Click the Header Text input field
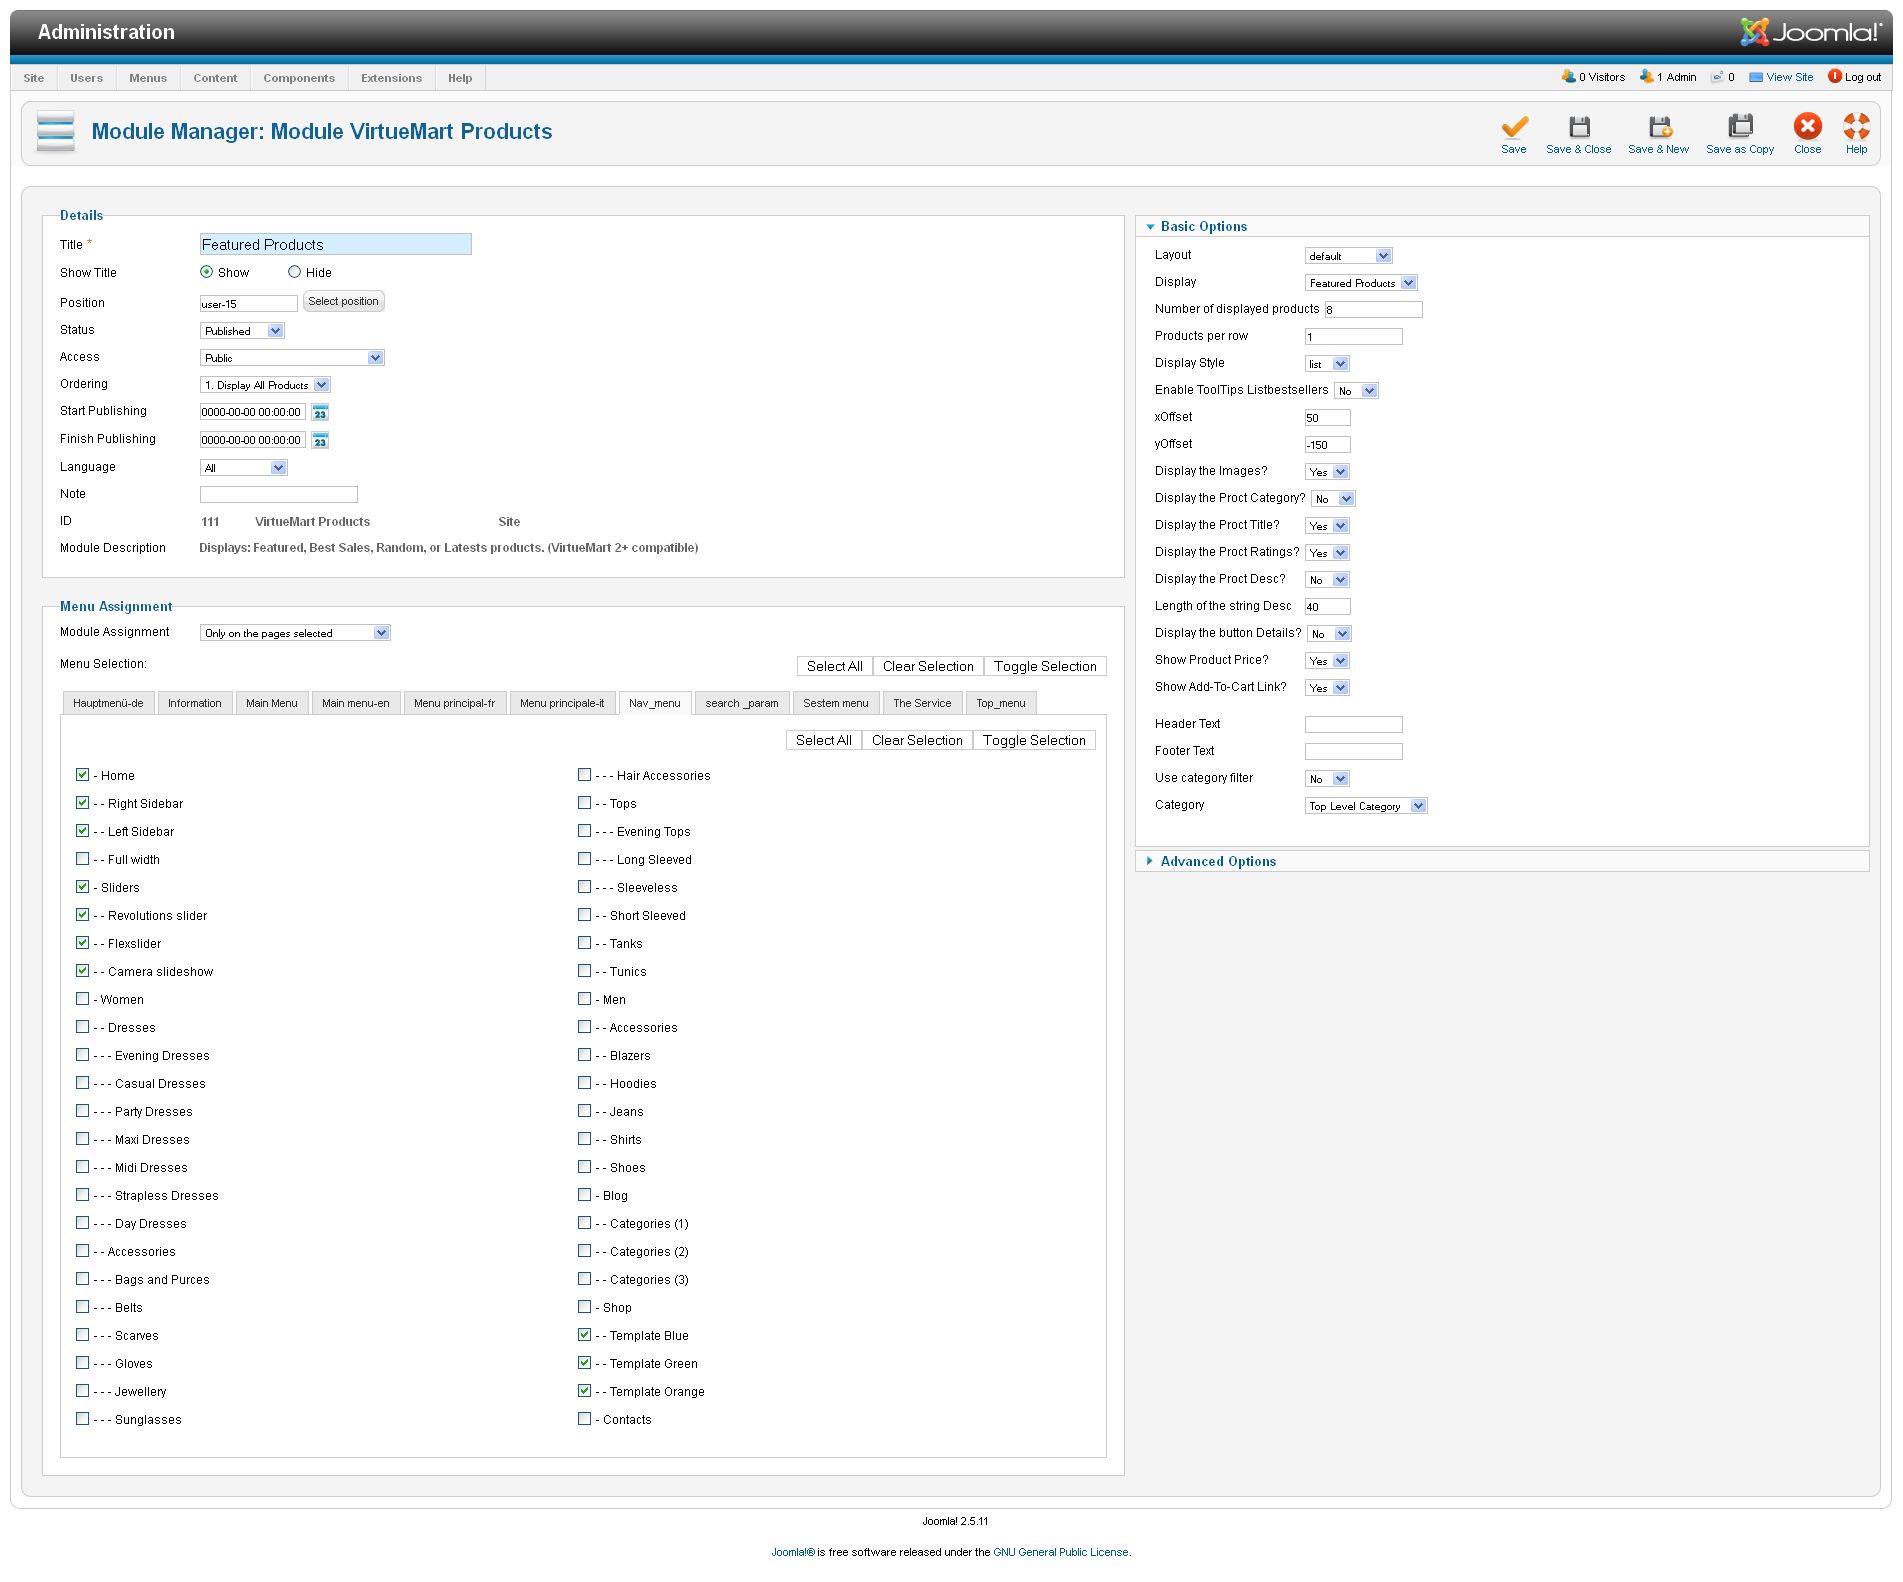 coord(1353,724)
